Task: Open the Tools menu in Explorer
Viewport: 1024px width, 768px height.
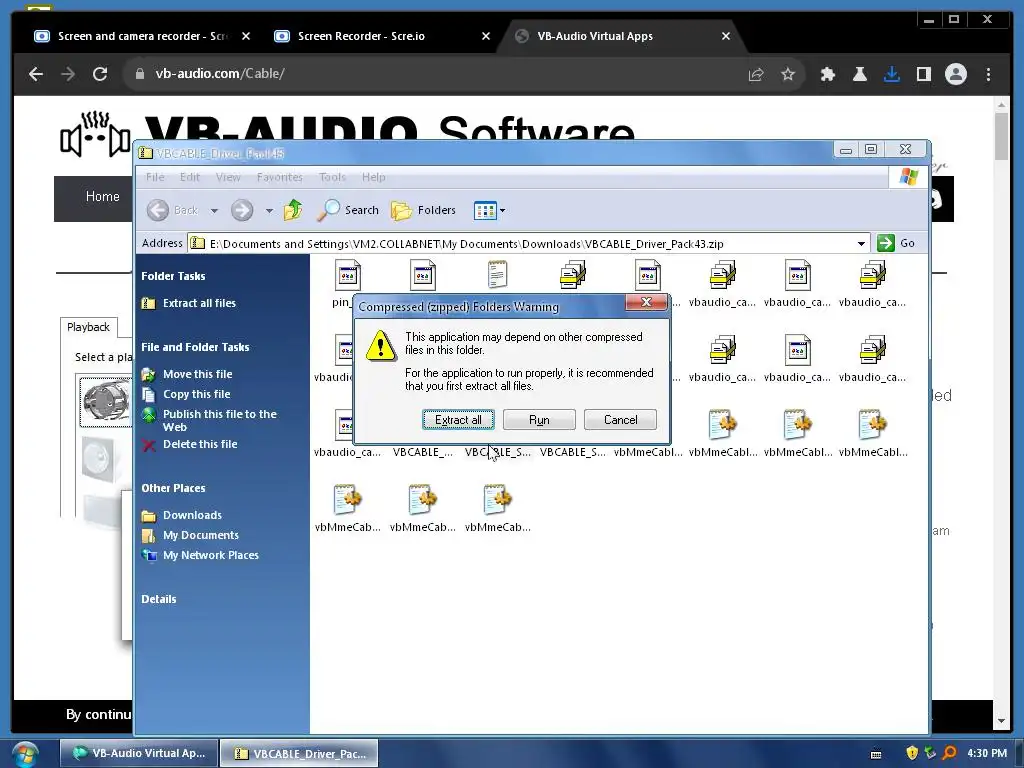Action: (332, 177)
